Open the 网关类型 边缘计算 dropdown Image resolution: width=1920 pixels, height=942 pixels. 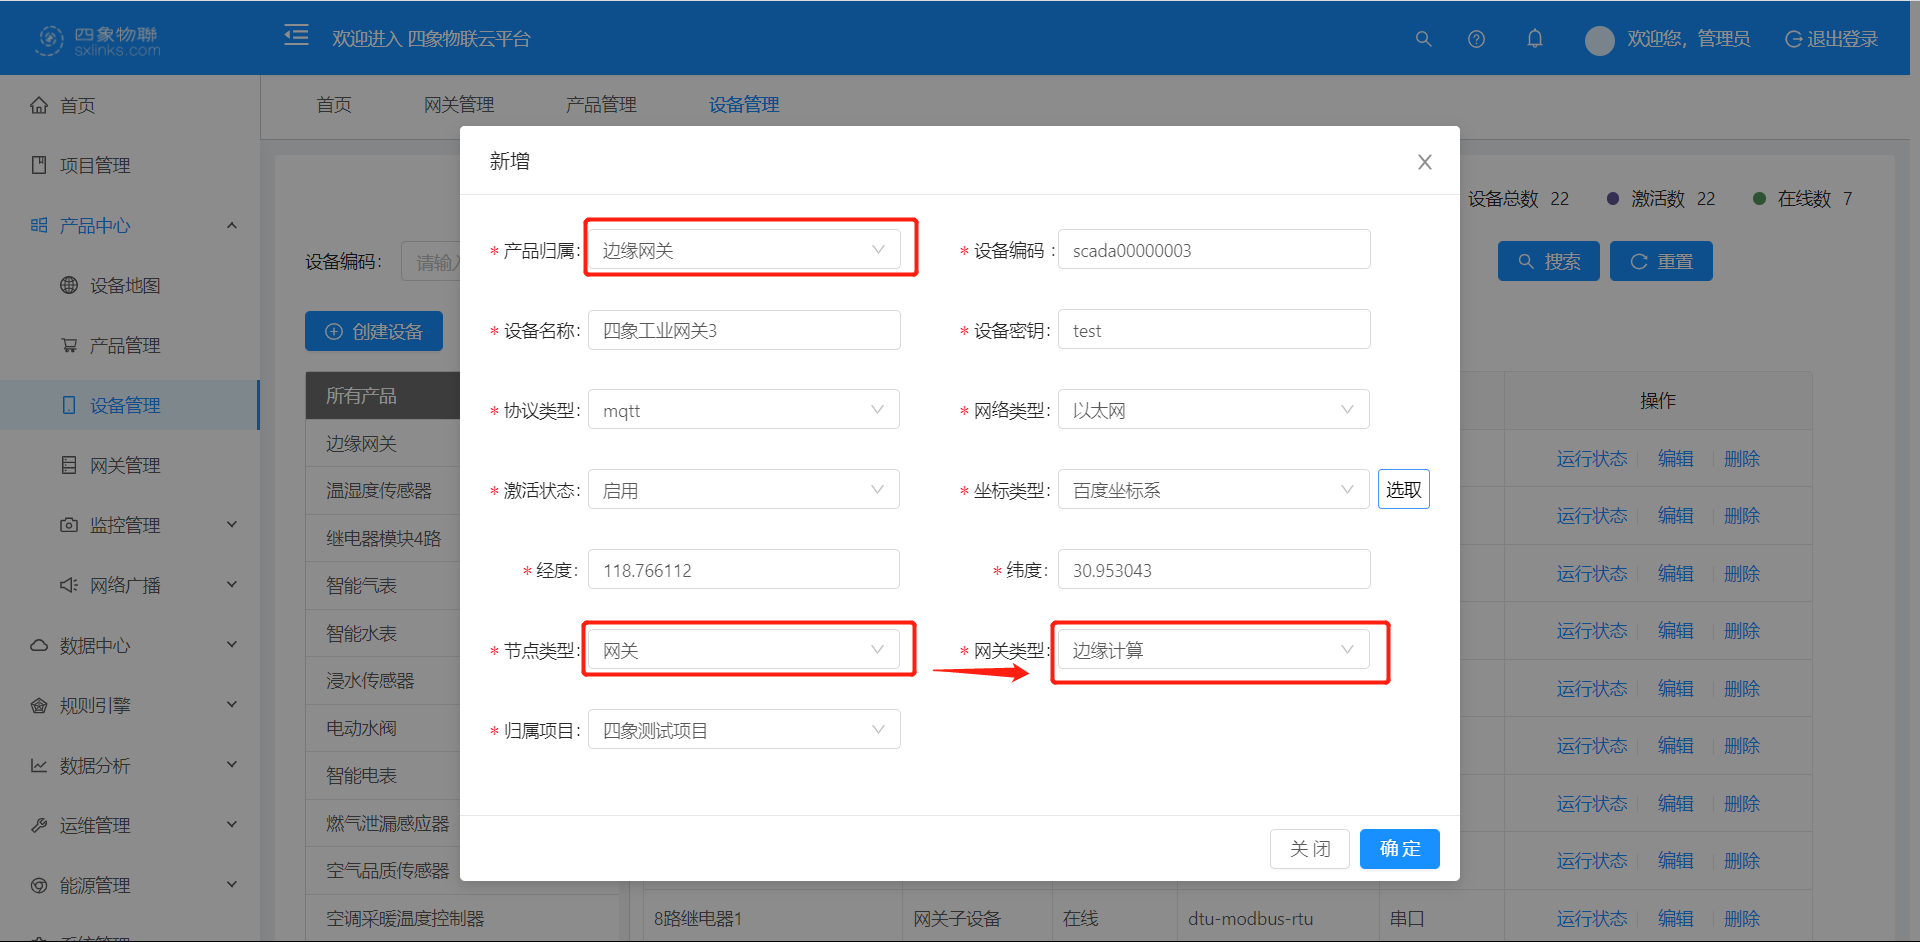(x=1213, y=649)
